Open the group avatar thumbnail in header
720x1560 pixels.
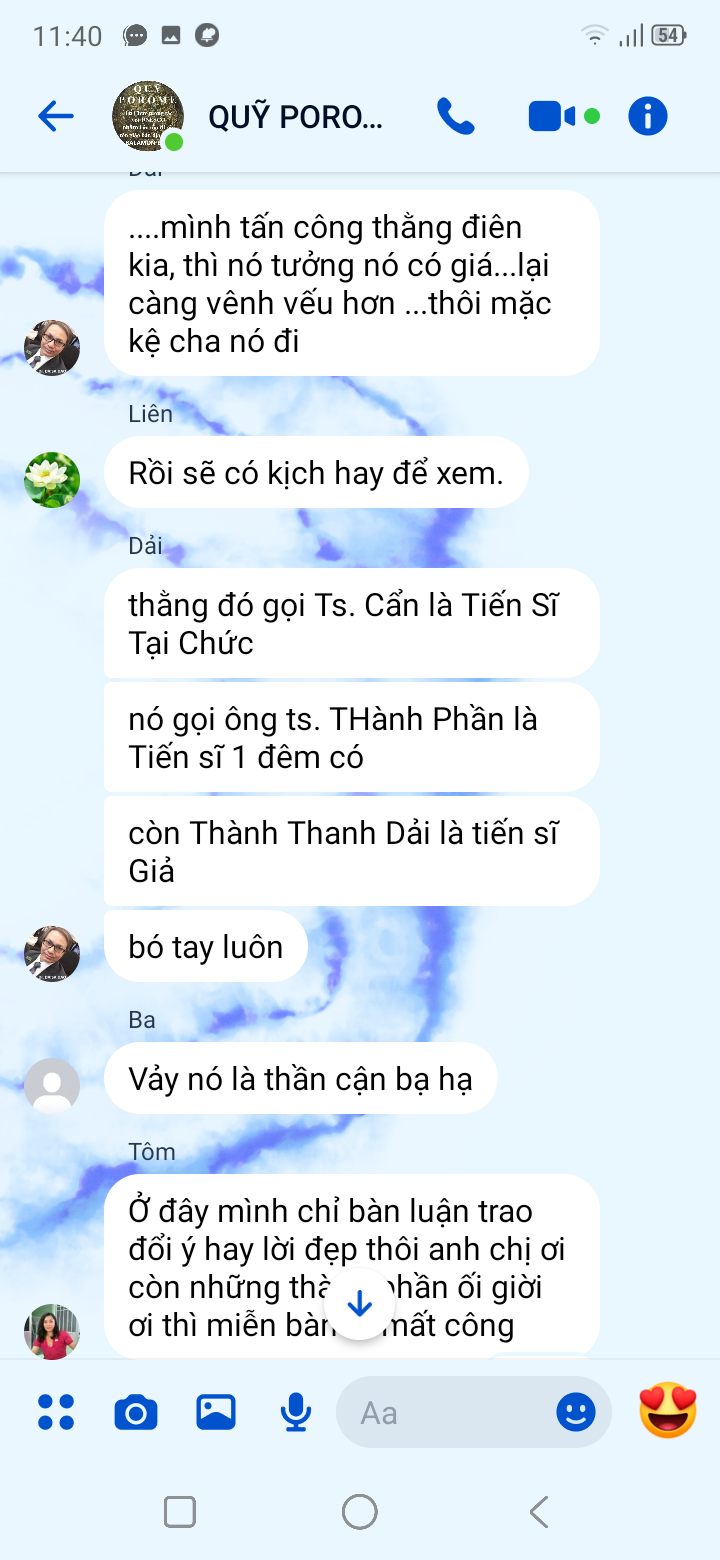tap(148, 117)
